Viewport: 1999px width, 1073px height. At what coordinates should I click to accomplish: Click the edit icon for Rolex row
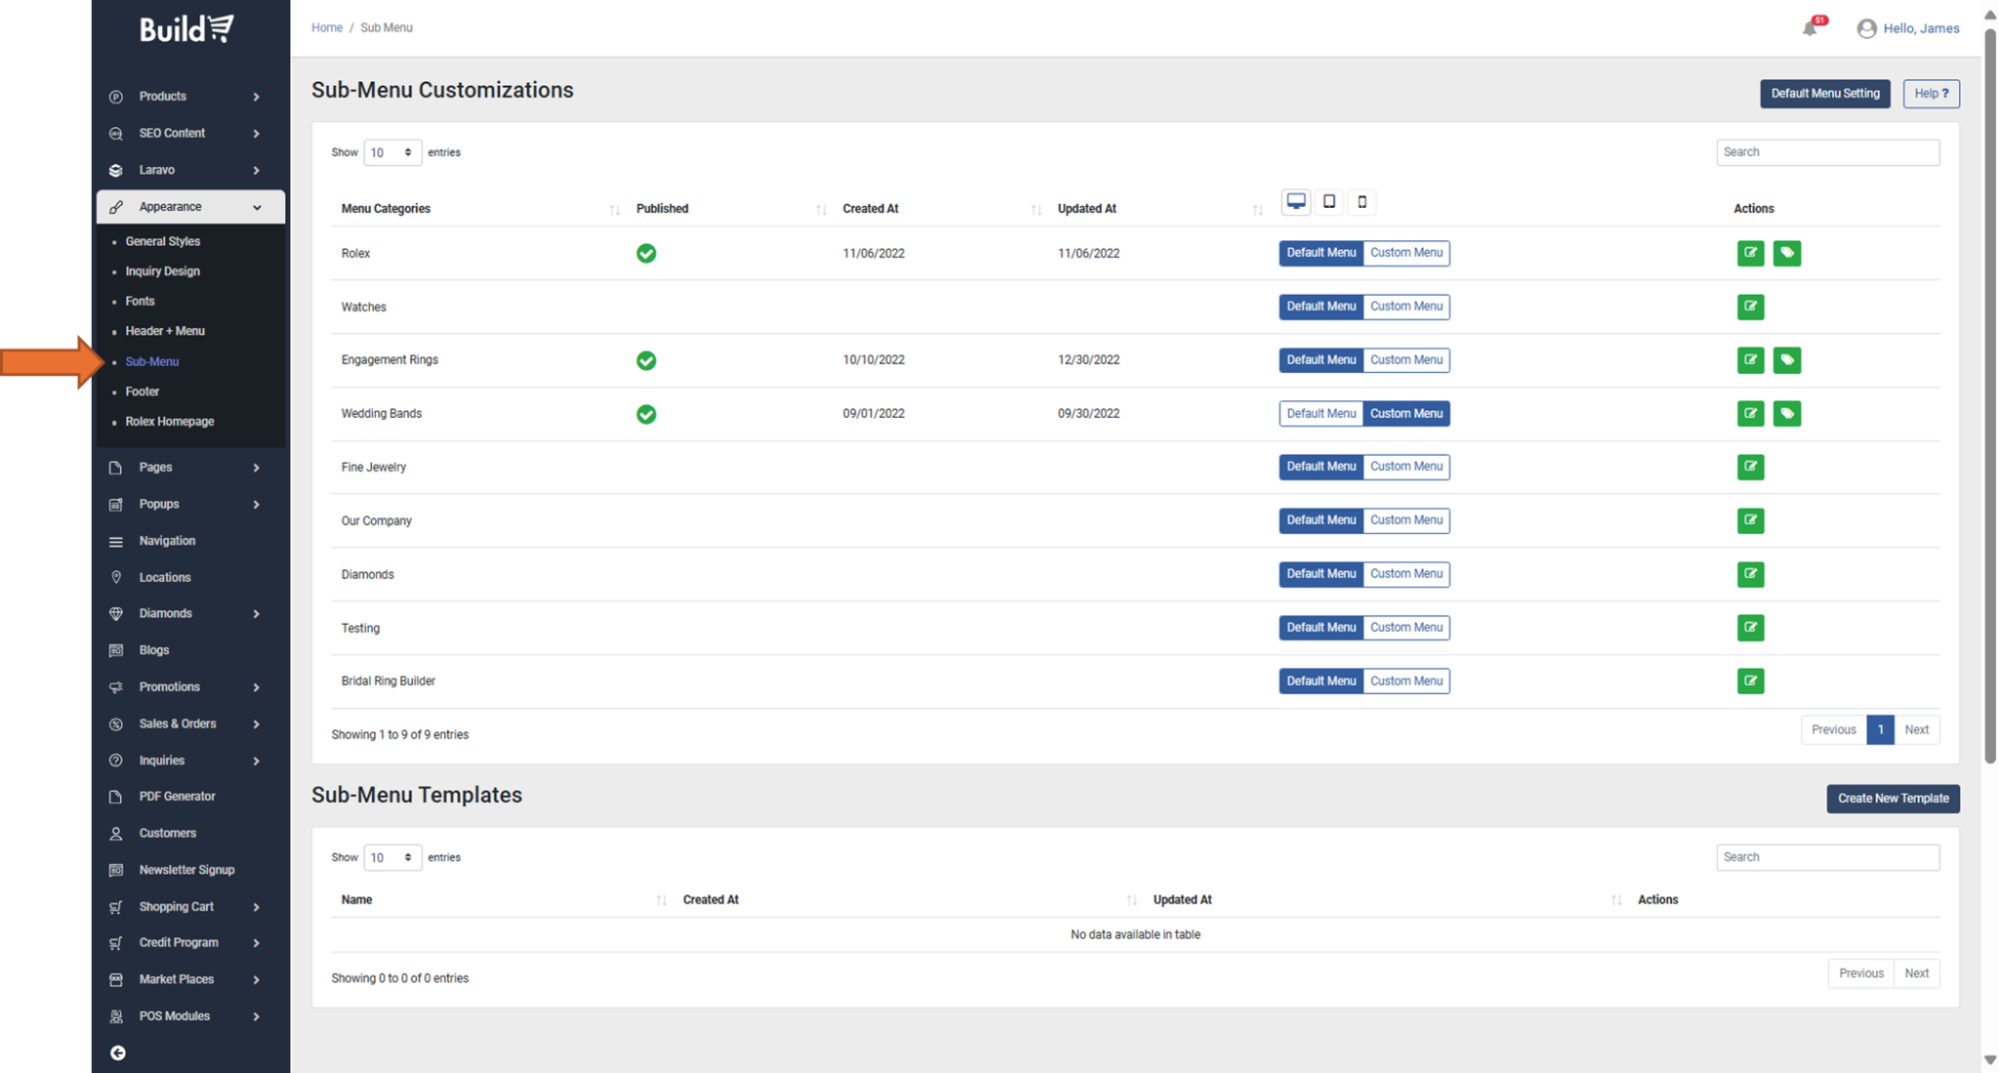point(1750,253)
